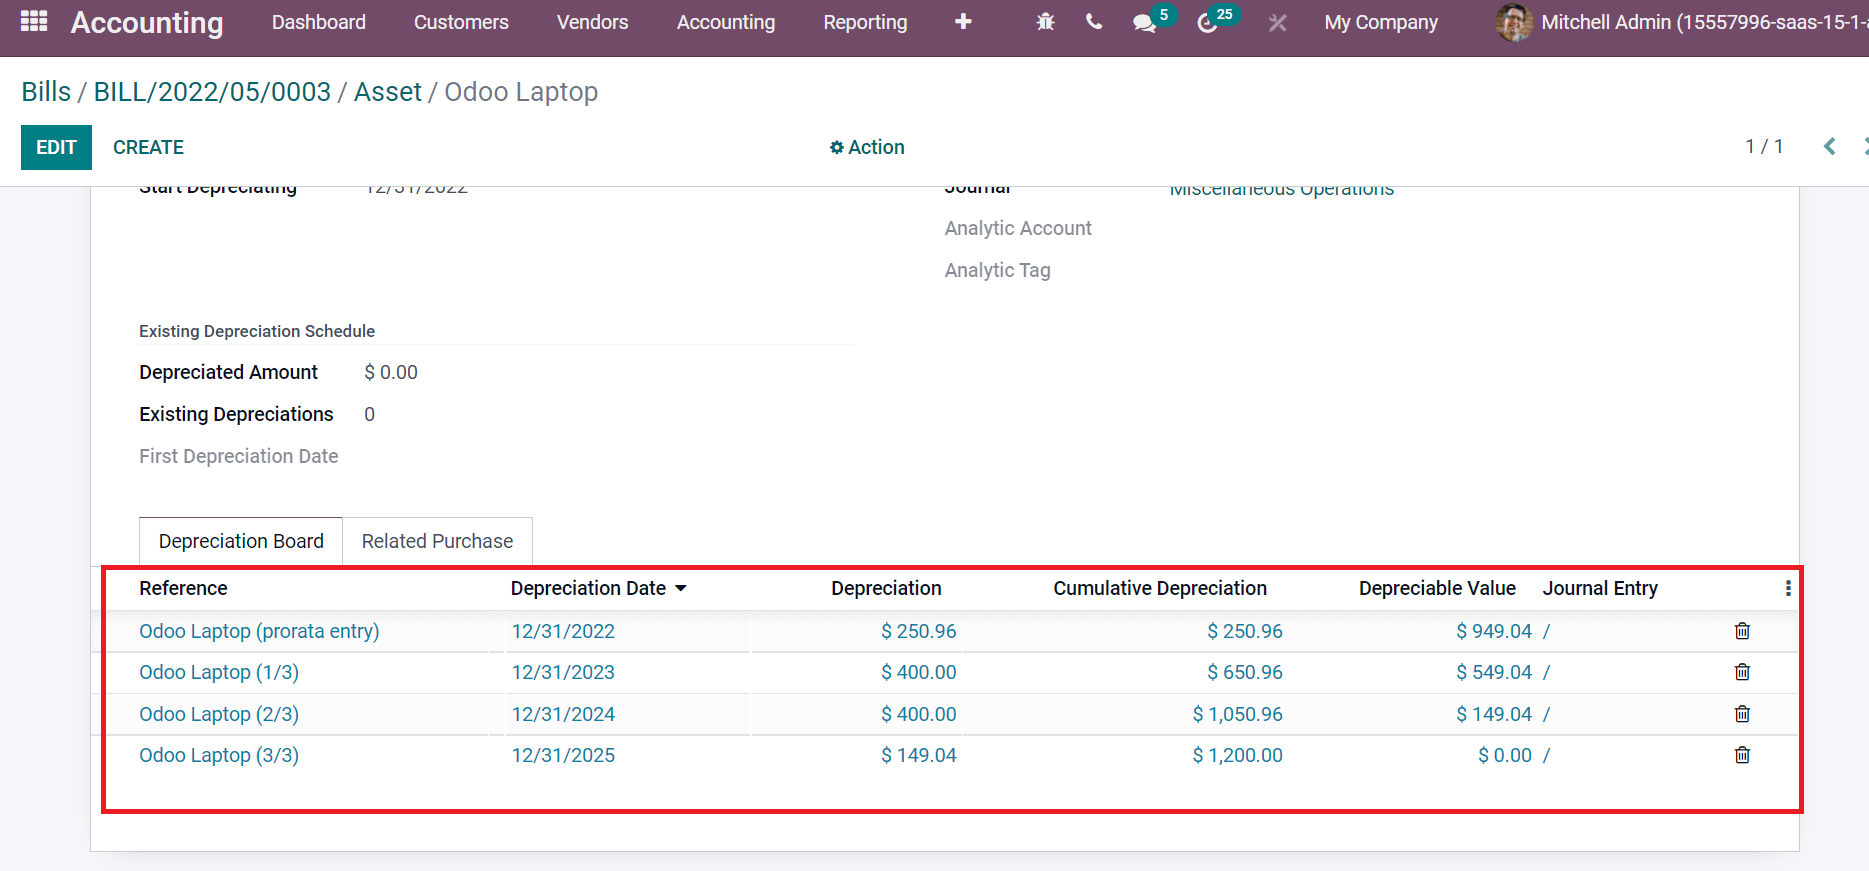Click the crossed tools icon in navbar

[x=1278, y=22]
